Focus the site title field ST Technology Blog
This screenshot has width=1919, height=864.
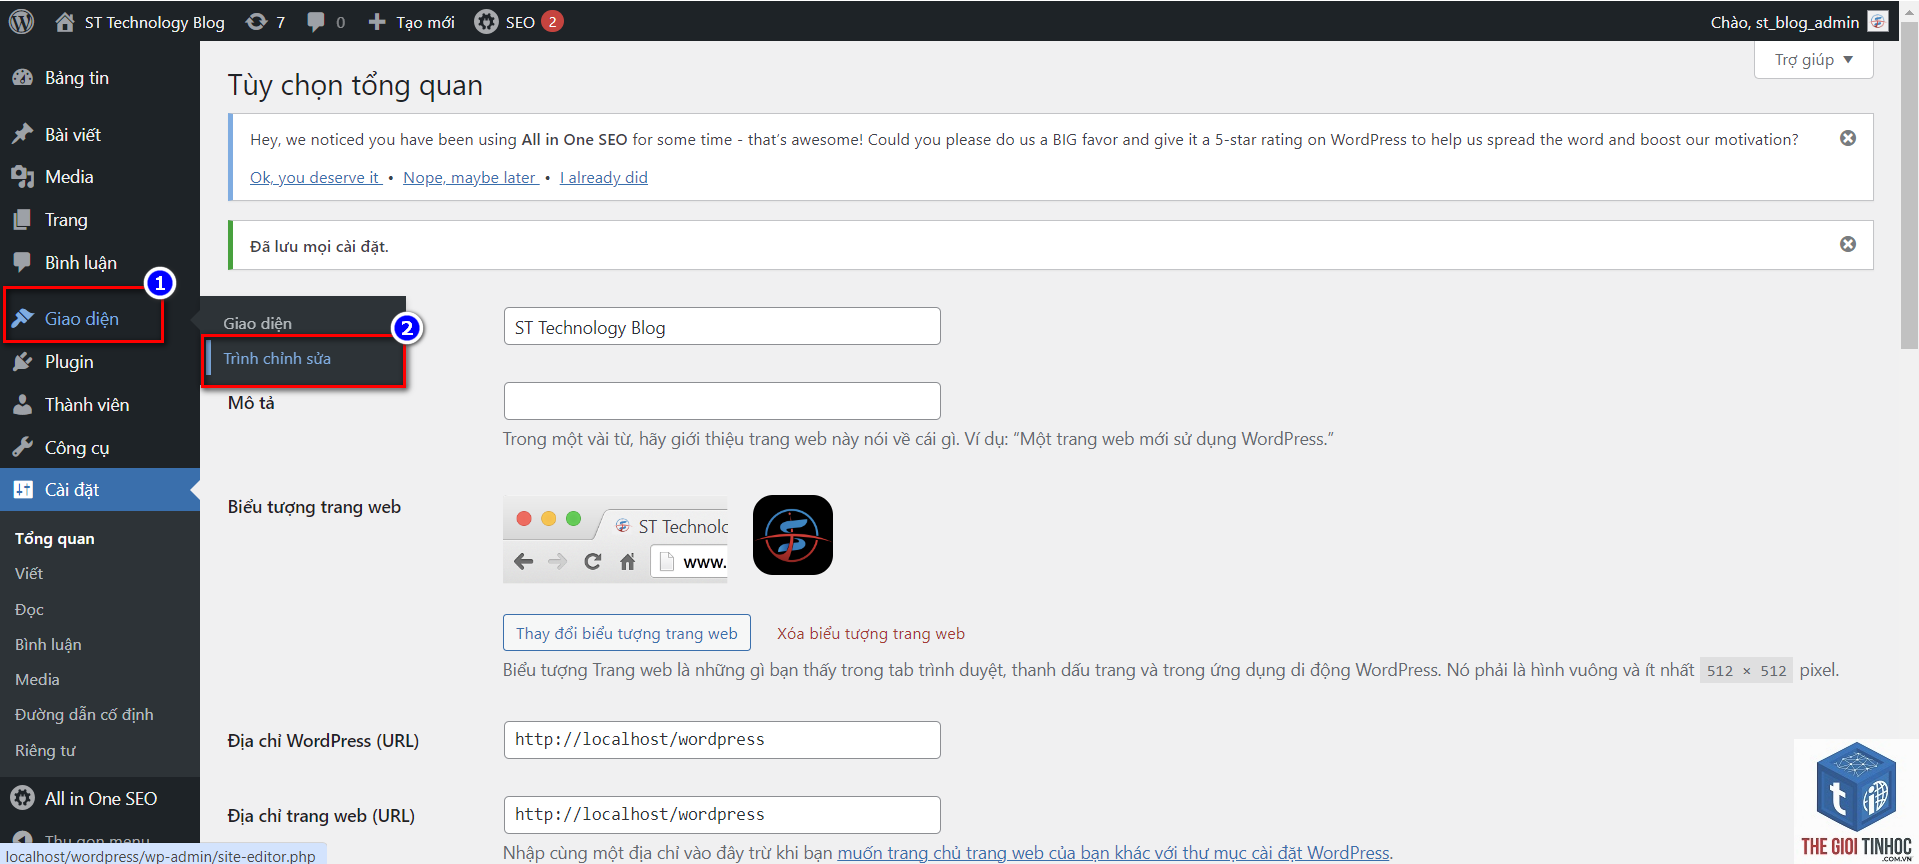pos(722,326)
